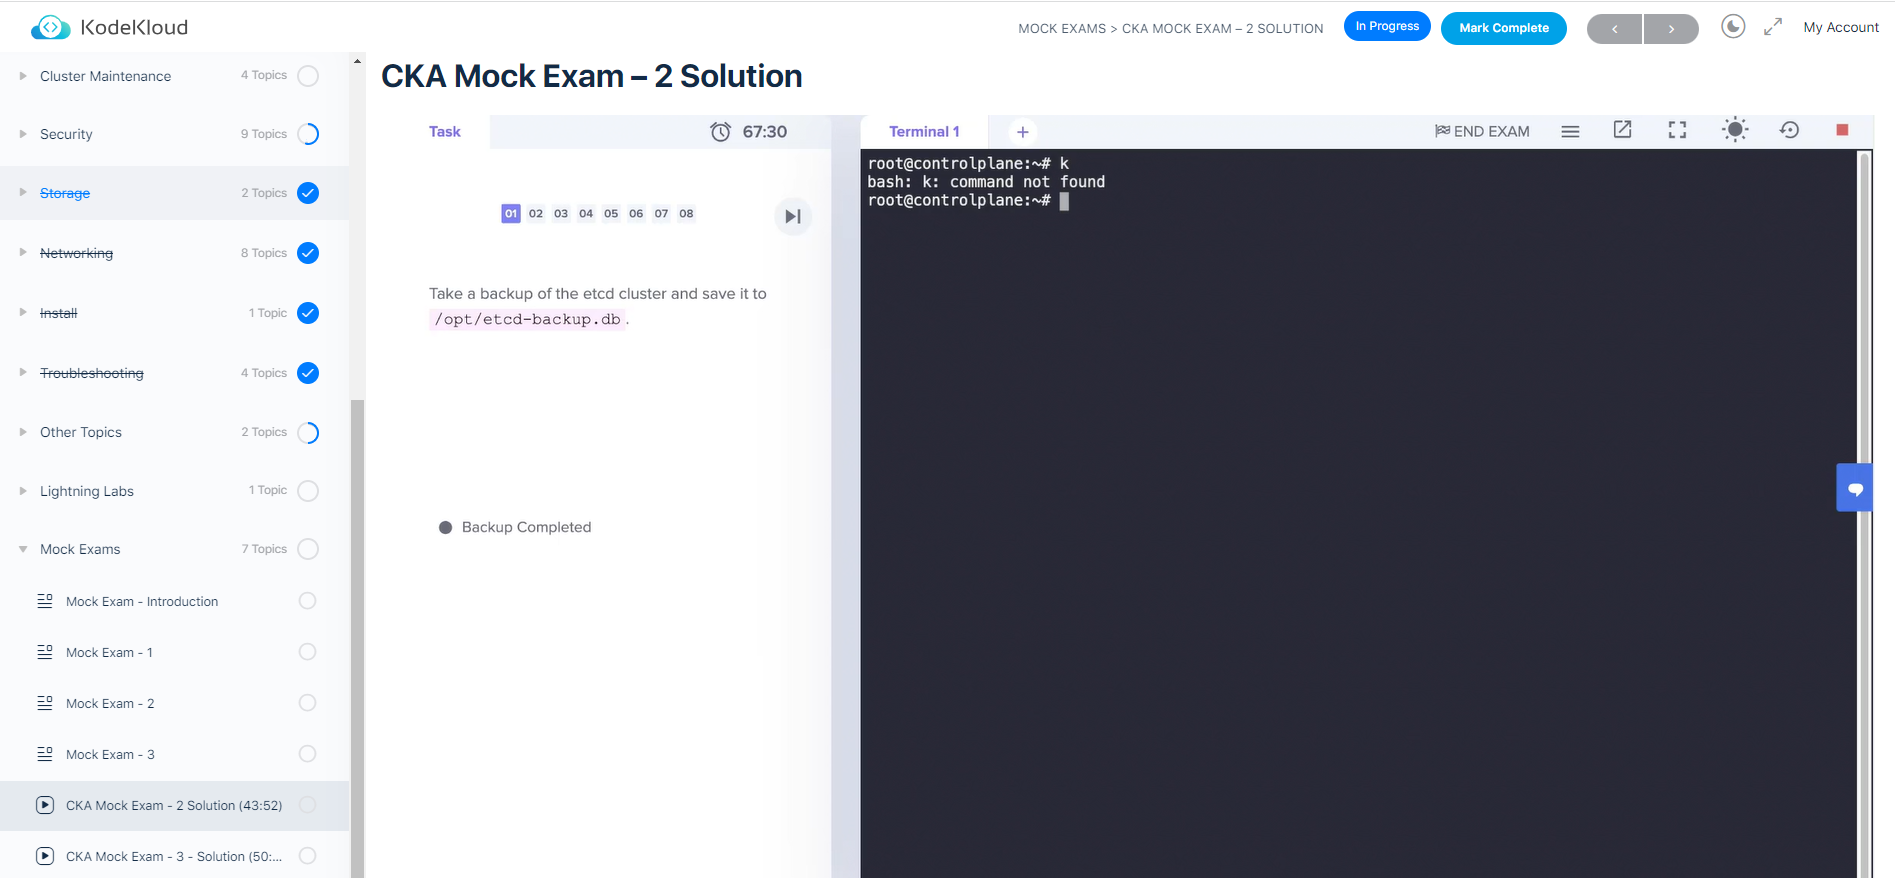This screenshot has height=878, width=1895.
Task: Select question 08
Action: (x=686, y=213)
